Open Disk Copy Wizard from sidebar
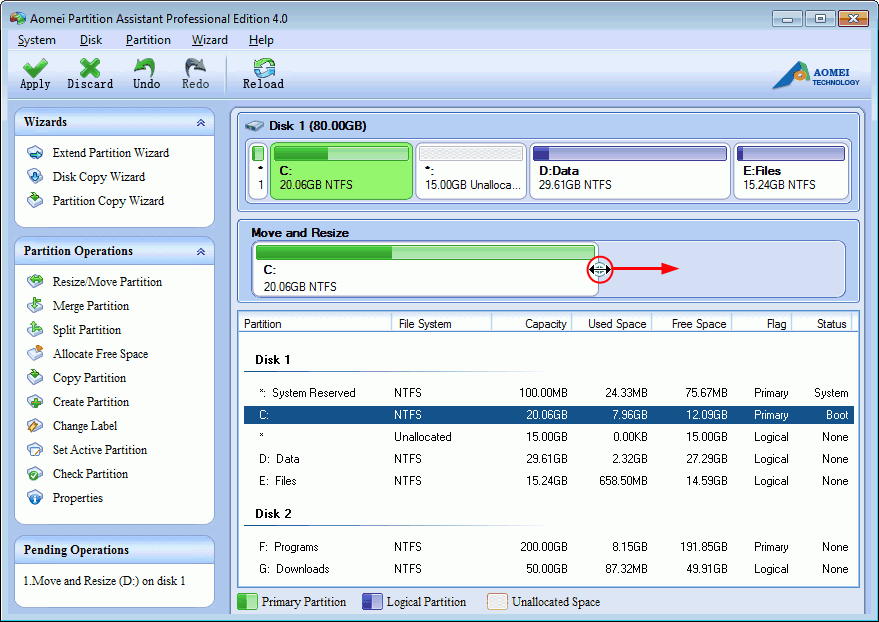The height and width of the screenshot is (622, 879). 98,177
